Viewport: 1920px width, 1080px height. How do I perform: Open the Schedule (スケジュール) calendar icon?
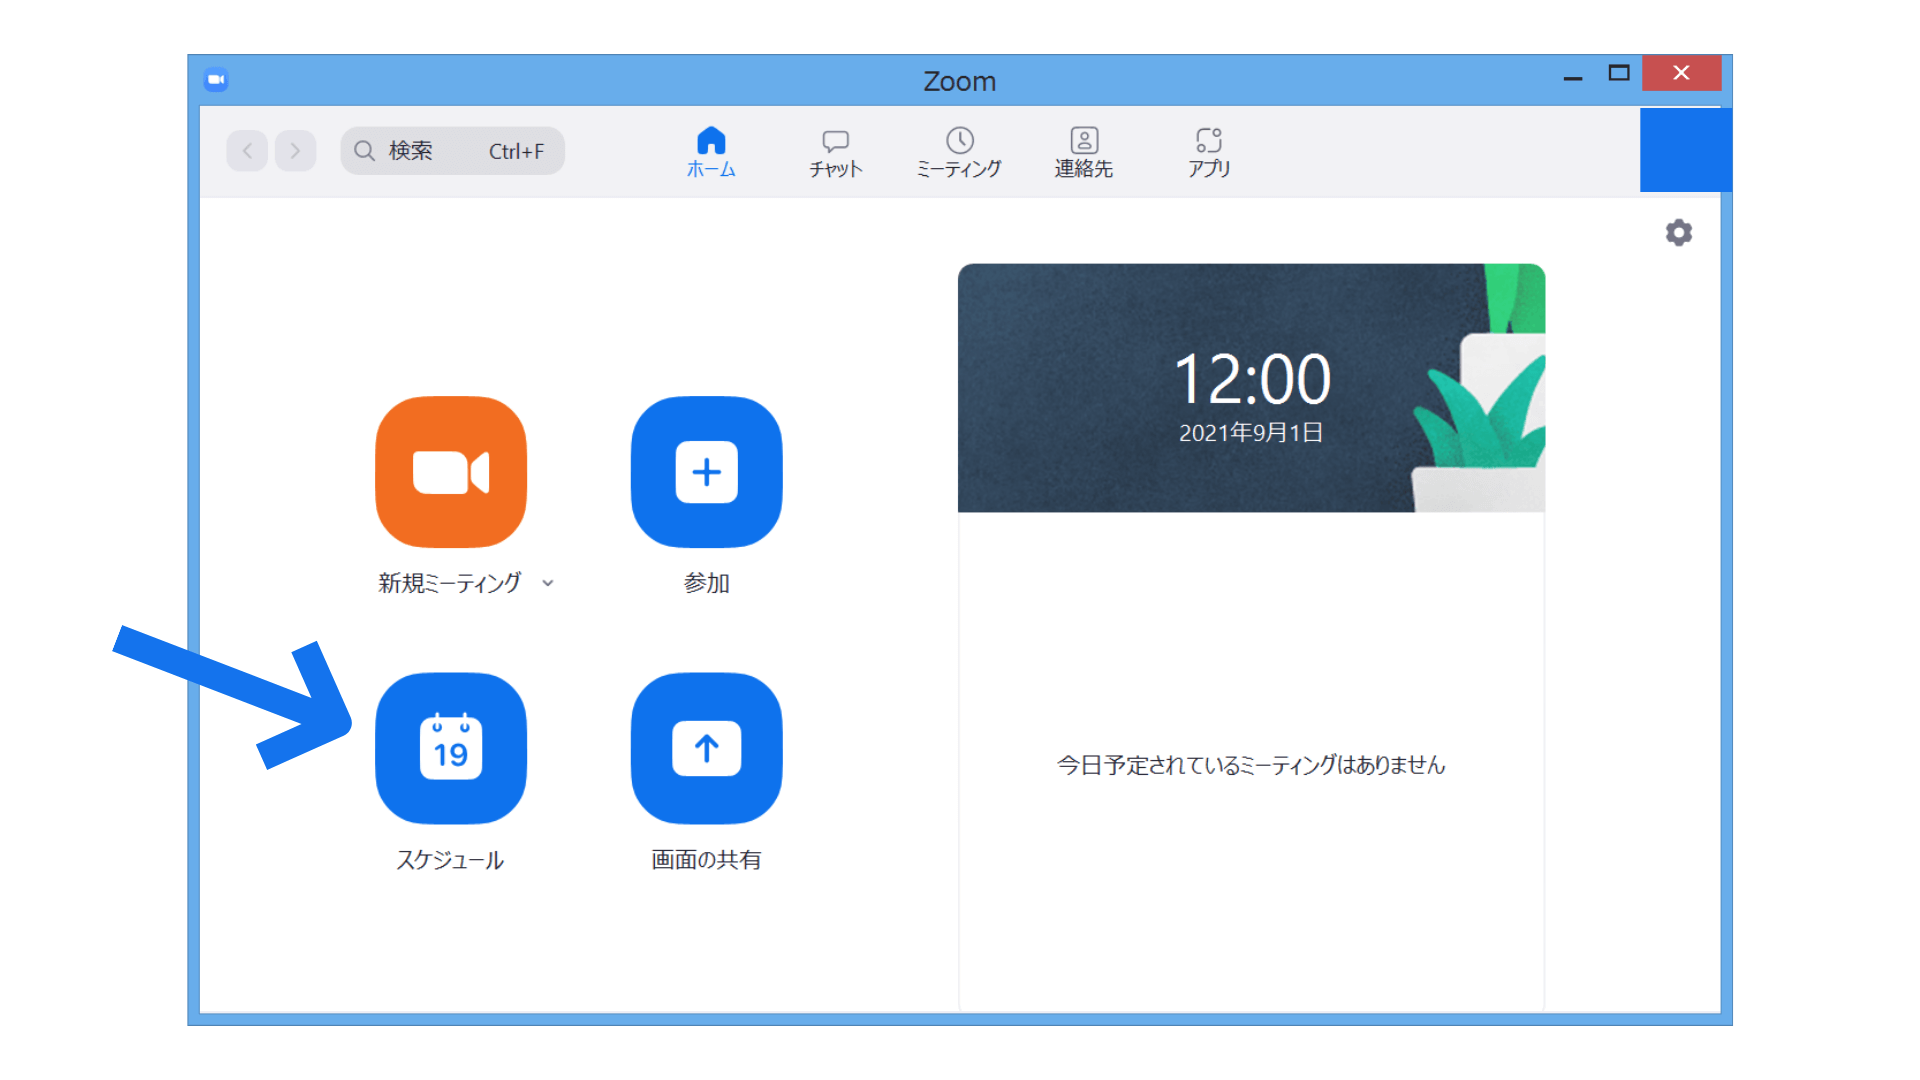pos(451,748)
